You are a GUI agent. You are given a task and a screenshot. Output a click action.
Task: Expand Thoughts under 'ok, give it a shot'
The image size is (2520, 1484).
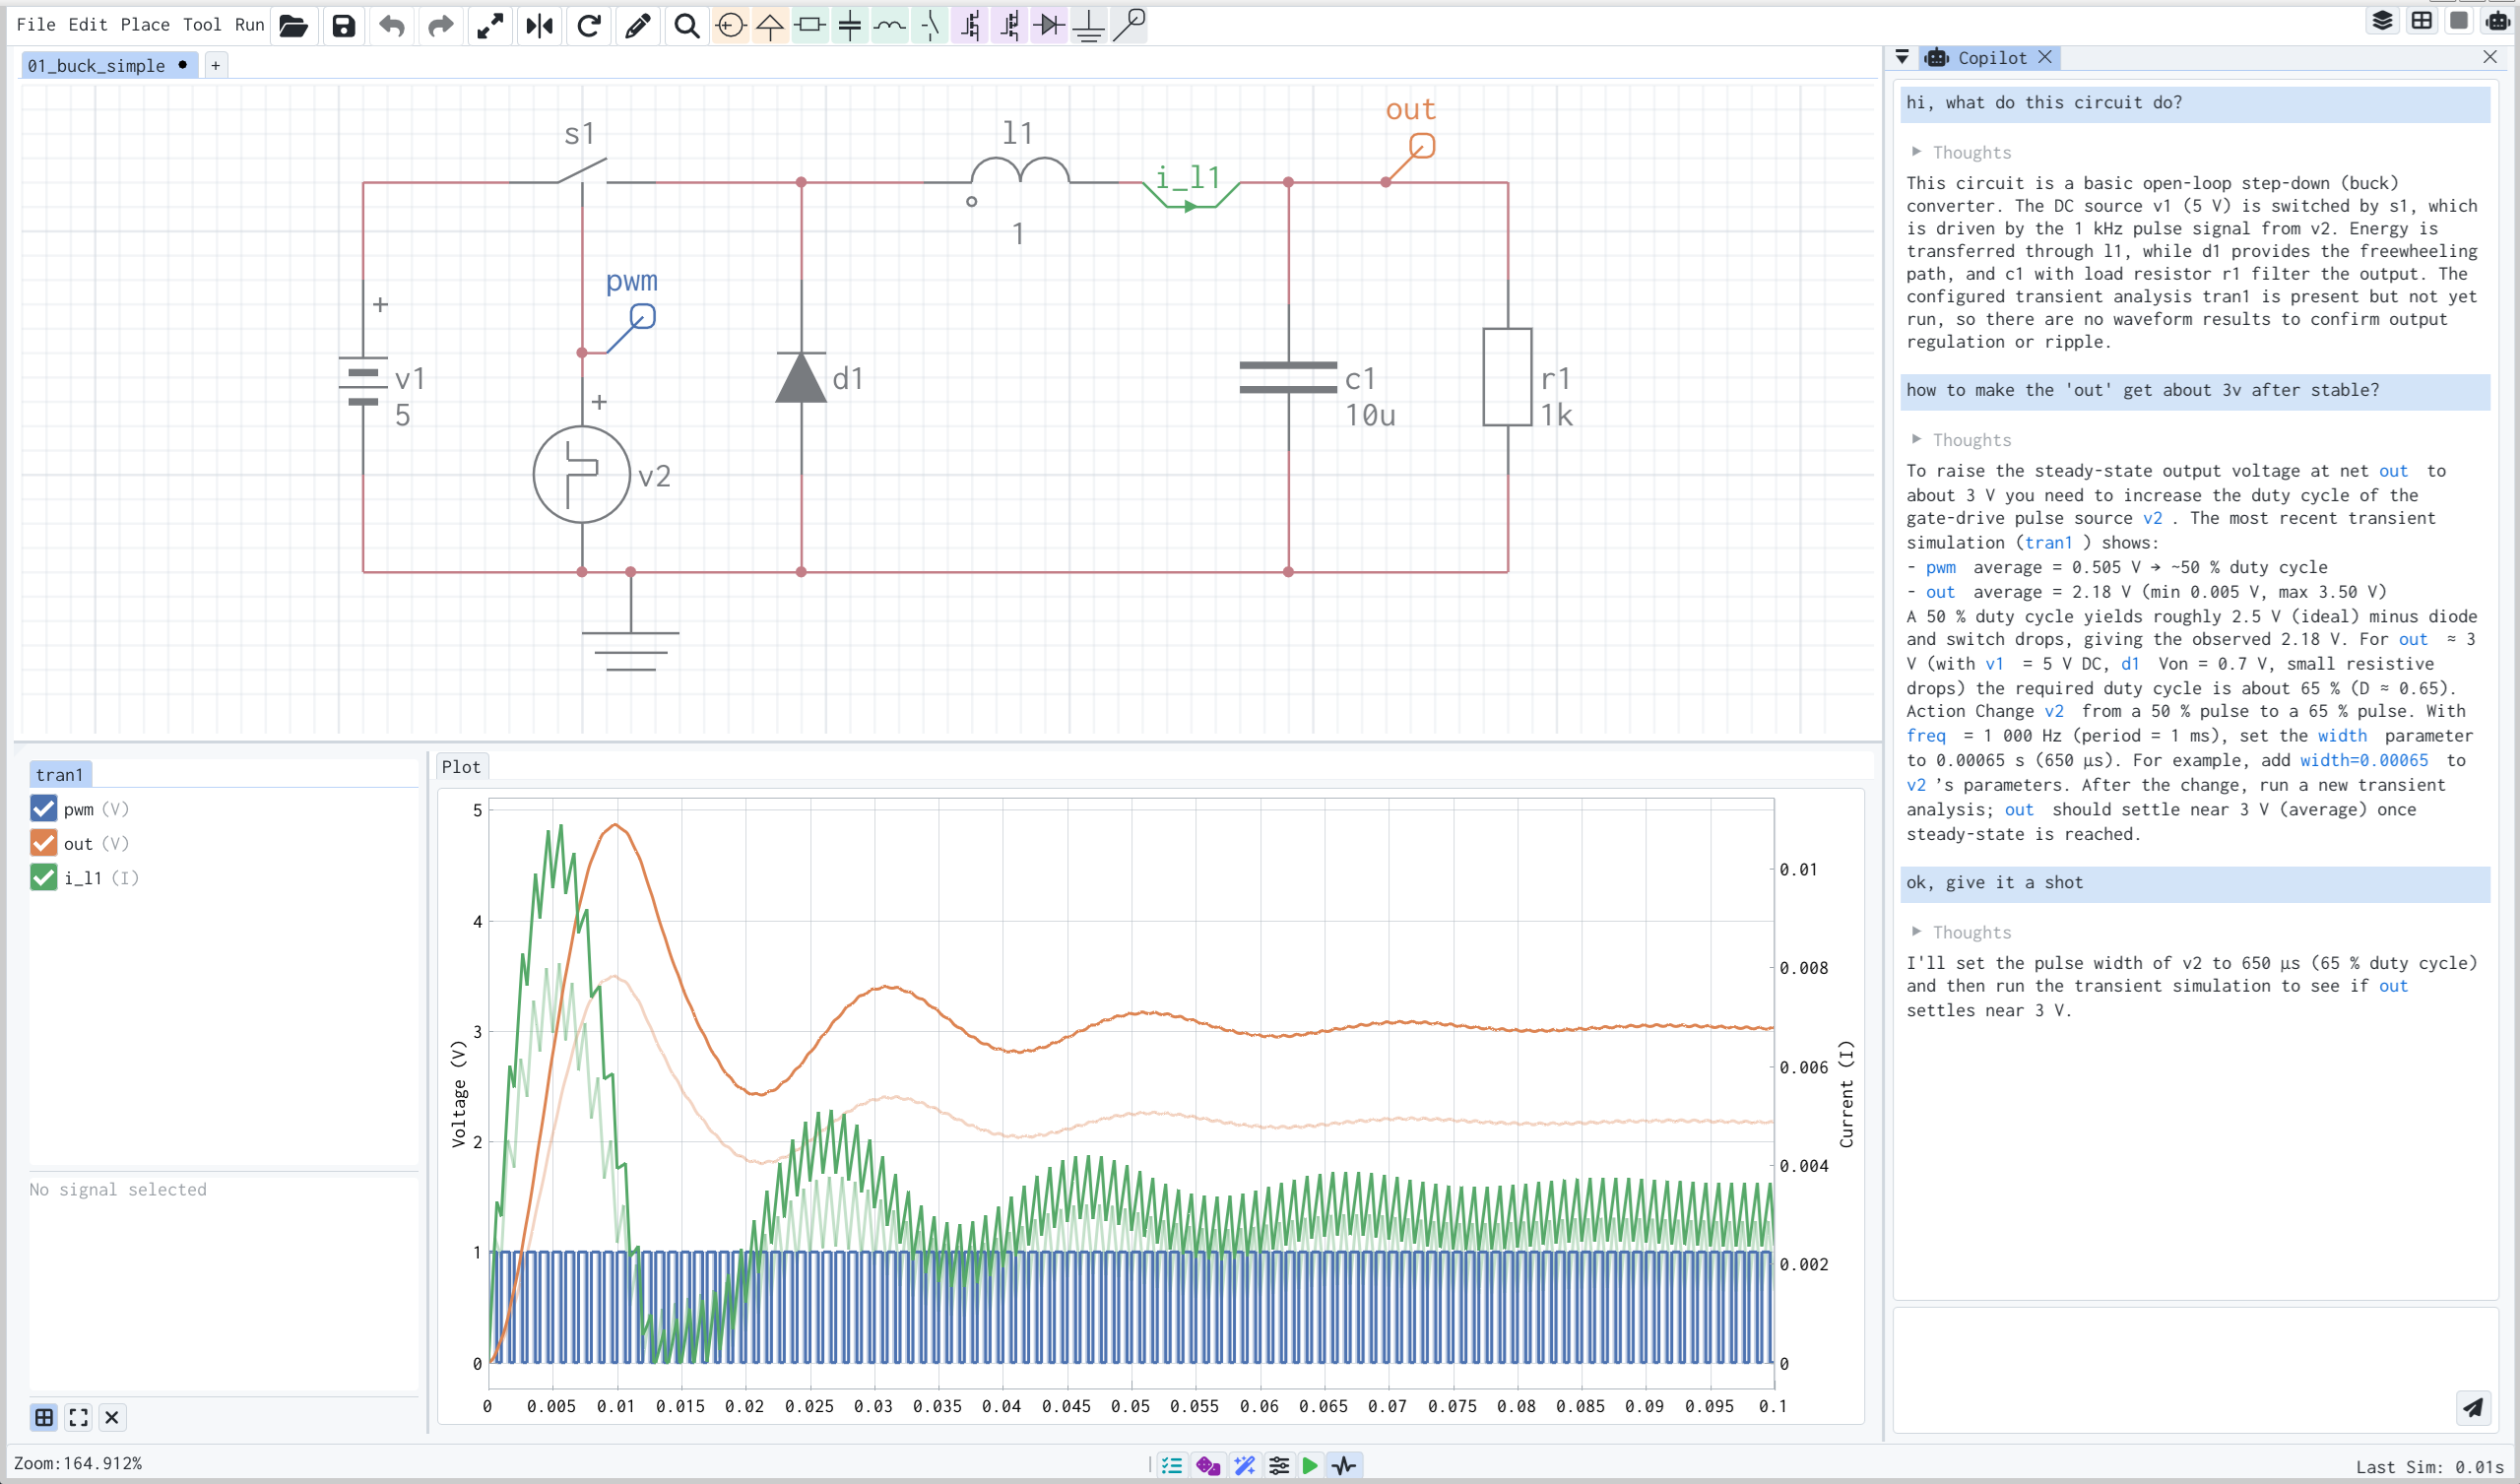tap(1960, 932)
